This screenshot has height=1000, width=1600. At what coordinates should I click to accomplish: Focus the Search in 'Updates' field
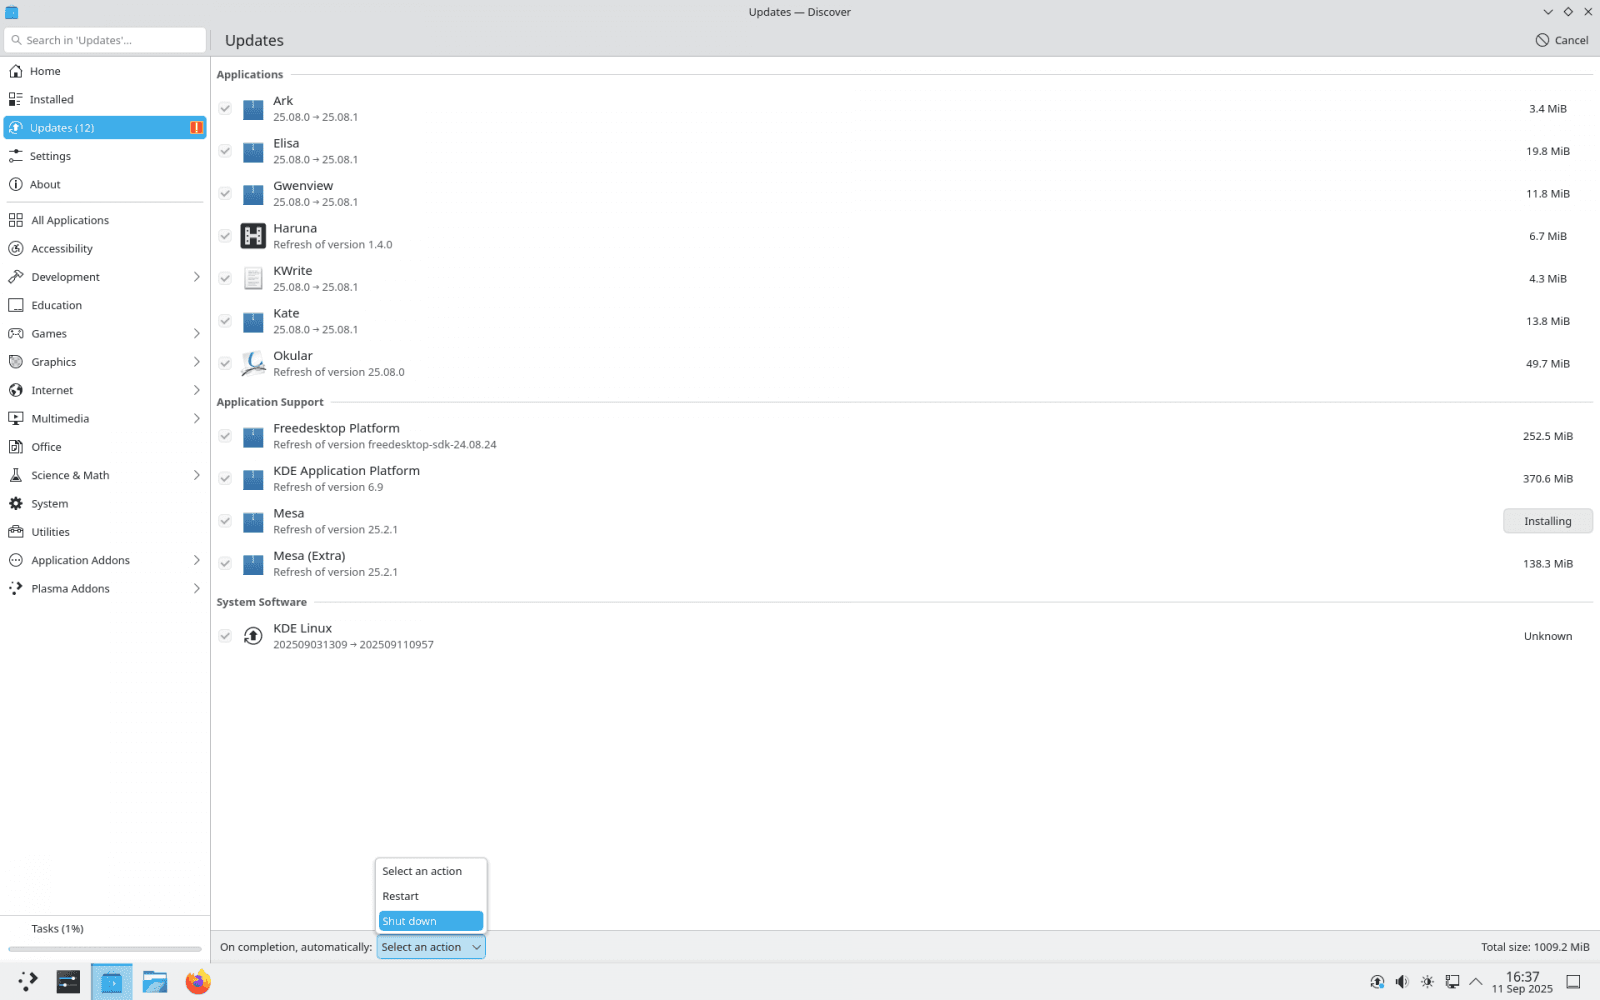pyautogui.click(x=105, y=40)
